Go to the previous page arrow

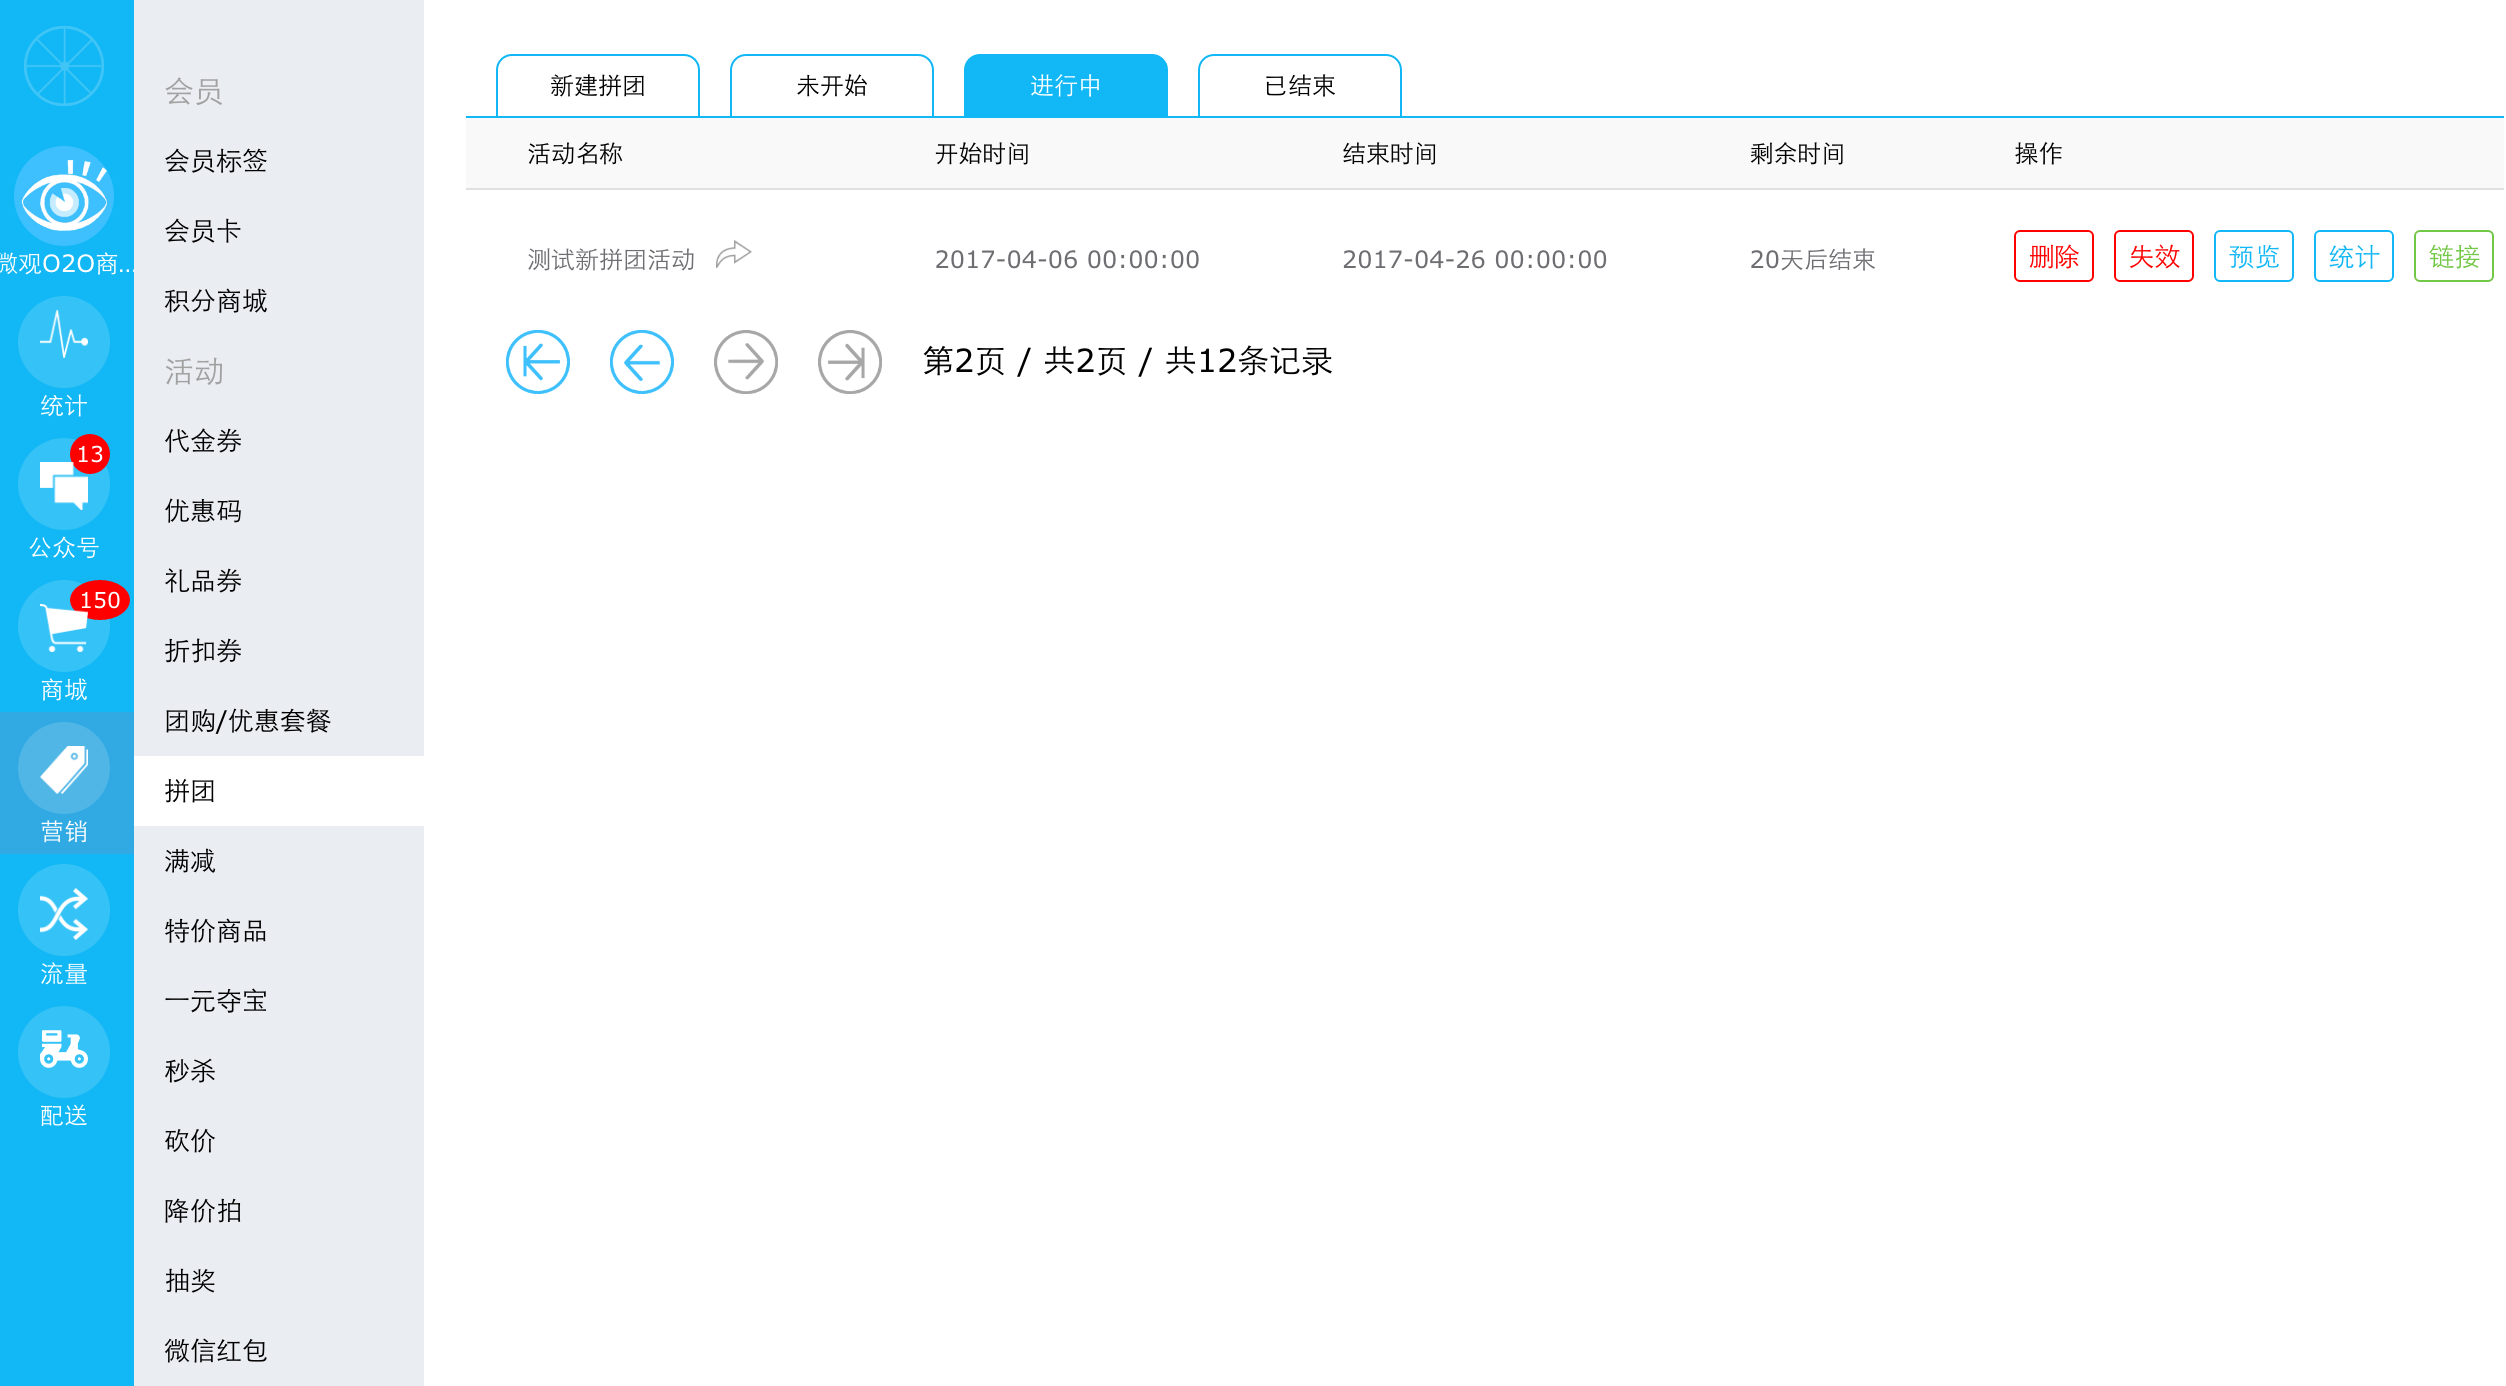(642, 362)
